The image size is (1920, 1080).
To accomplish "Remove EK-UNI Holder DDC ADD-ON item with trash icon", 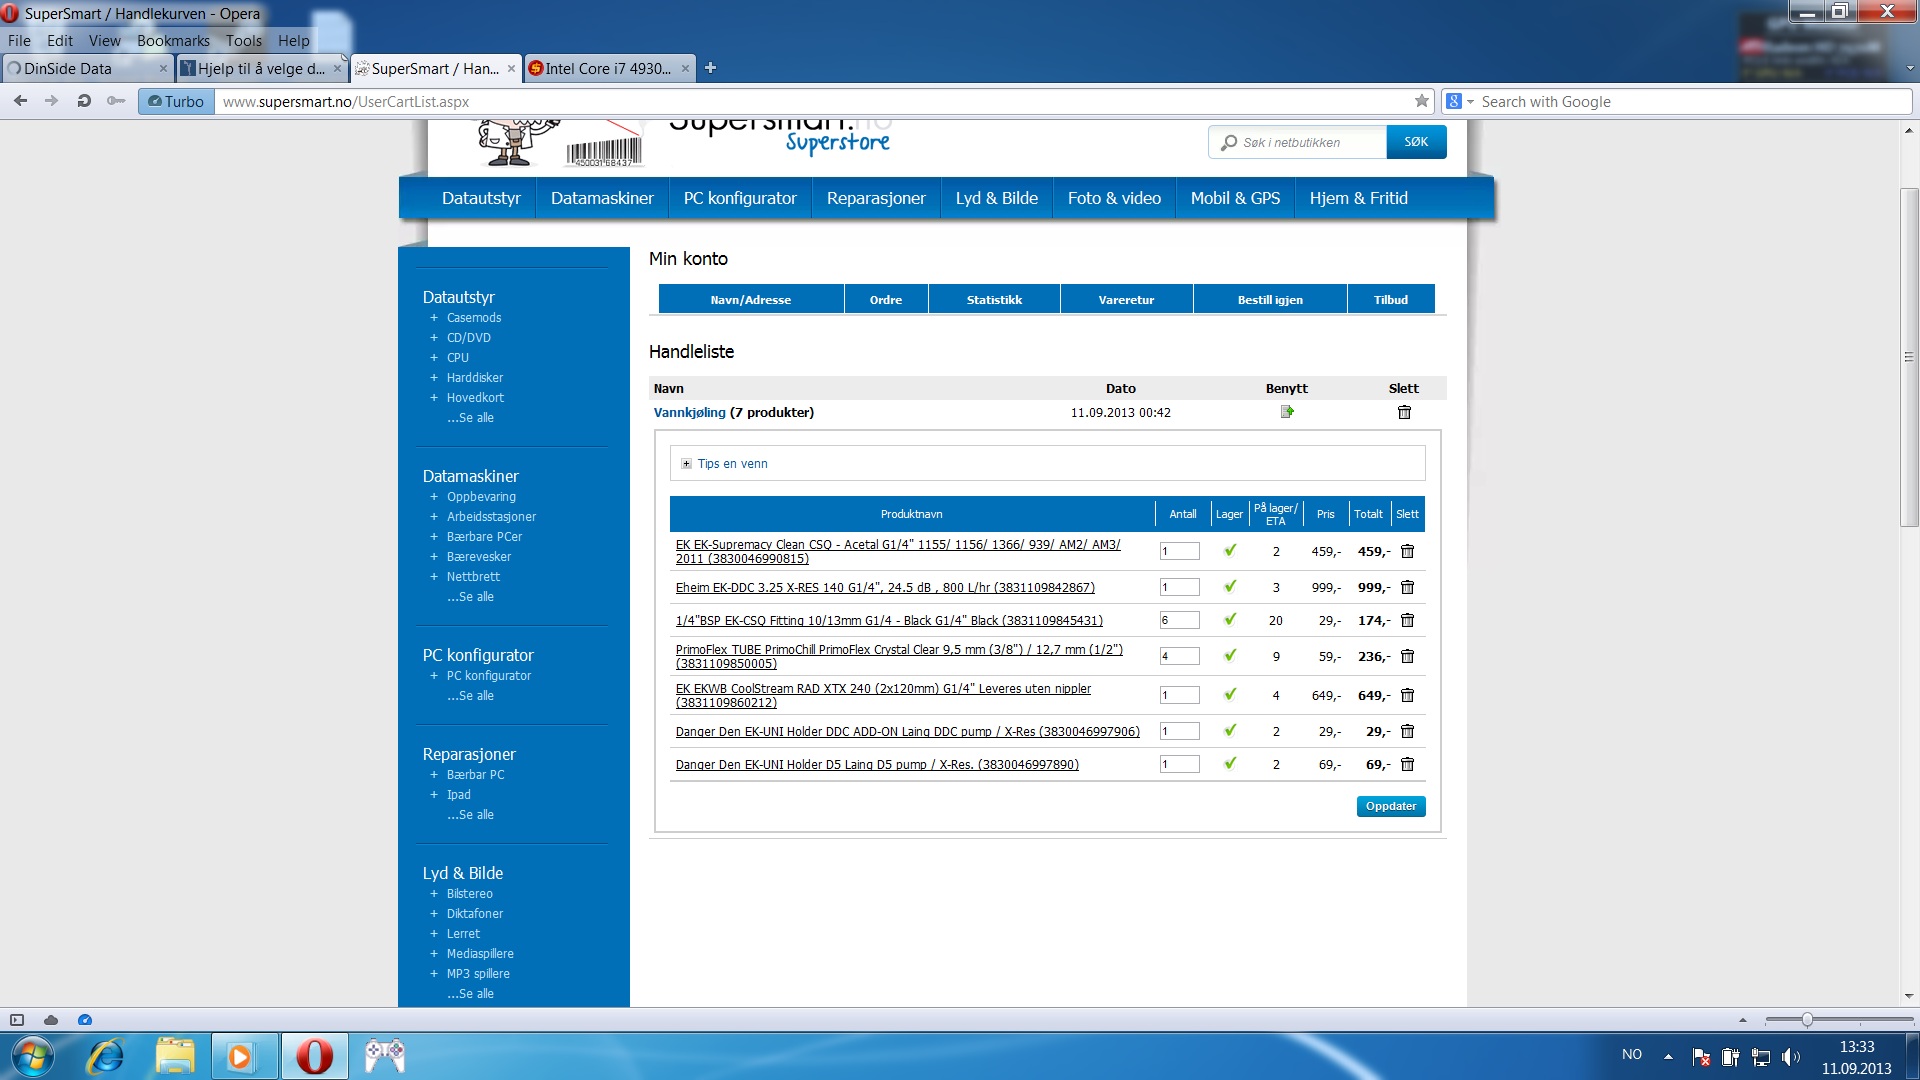I will click(1407, 731).
